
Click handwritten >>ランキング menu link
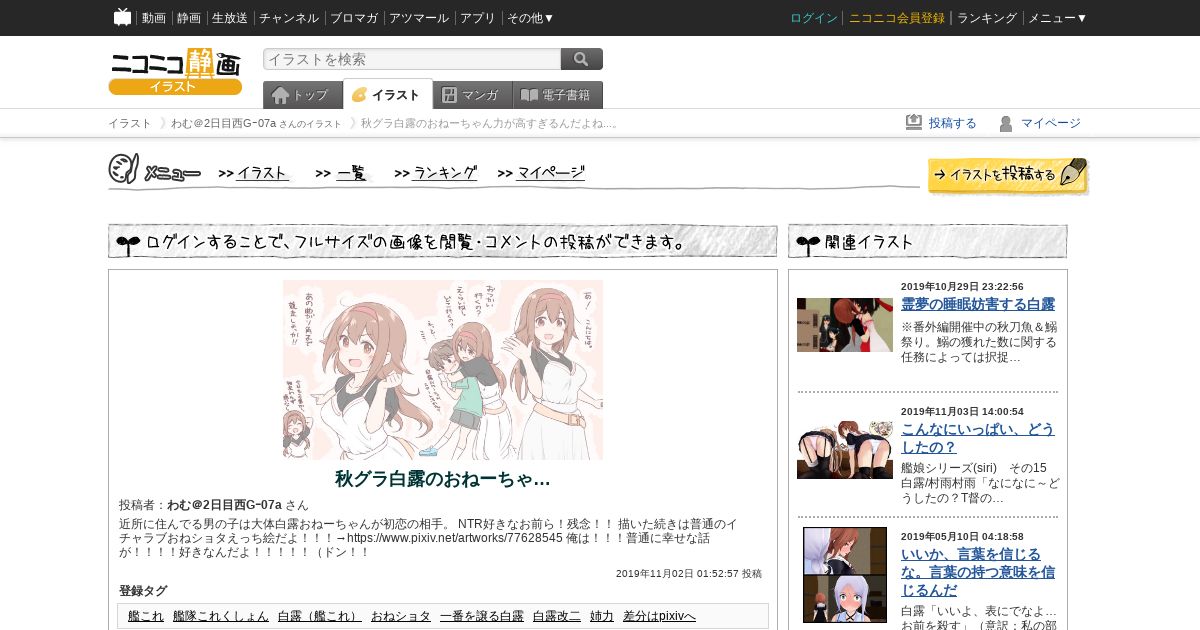[436, 173]
